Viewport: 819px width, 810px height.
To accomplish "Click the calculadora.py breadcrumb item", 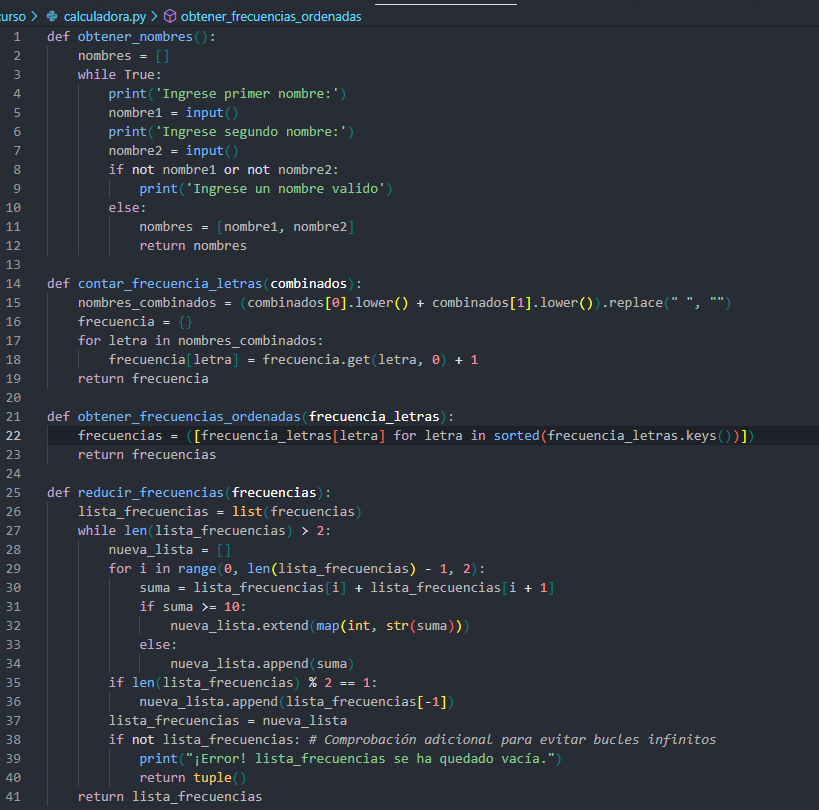I will (x=104, y=17).
